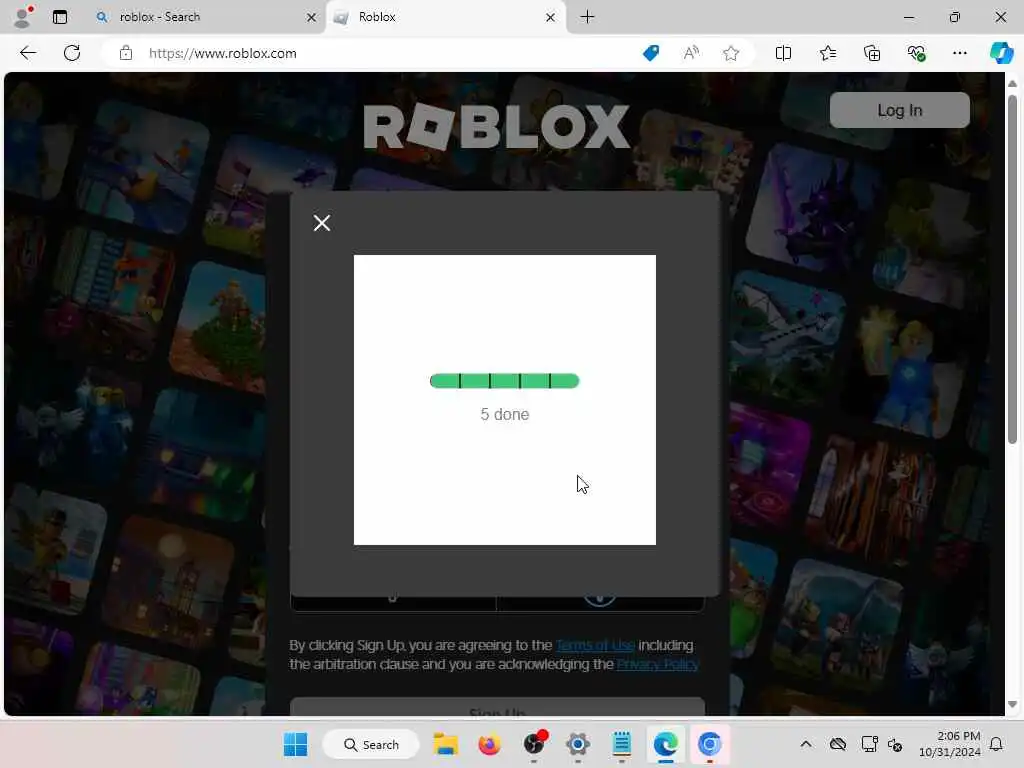Close the Roblox tab
Screen dimensions: 1024x768
point(550,18)
